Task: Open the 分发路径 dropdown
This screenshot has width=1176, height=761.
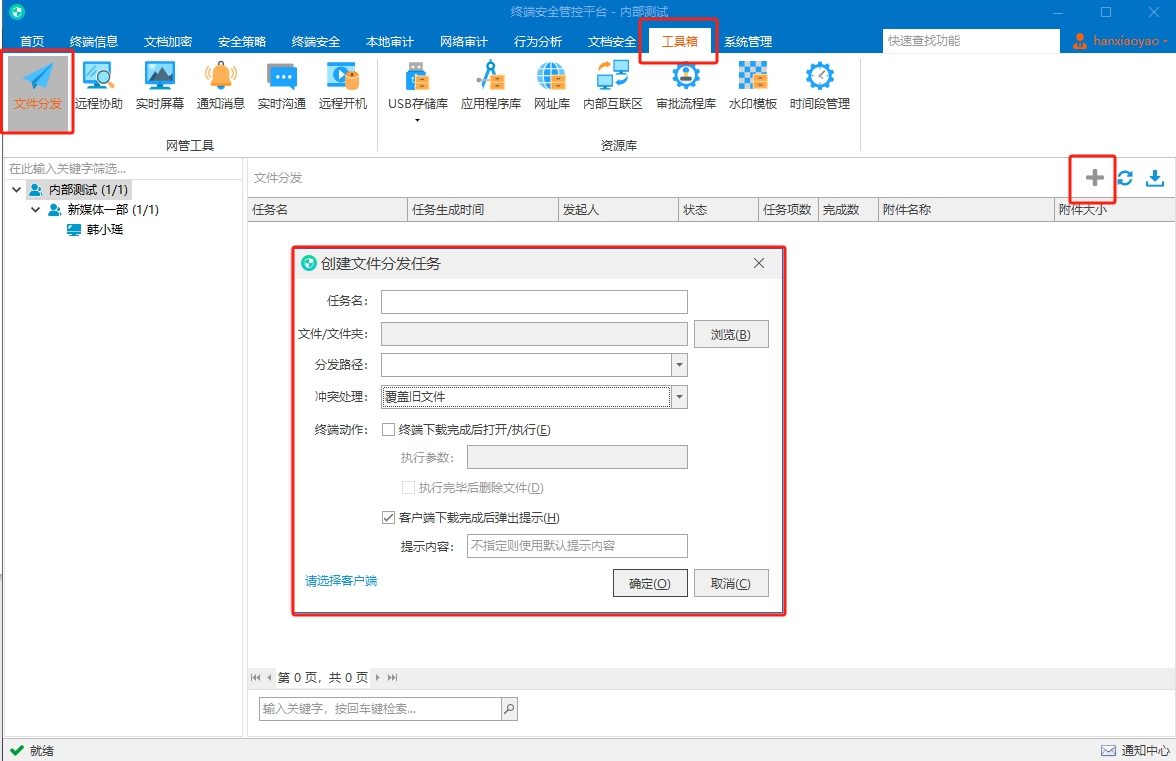Action: pos(679,365)
